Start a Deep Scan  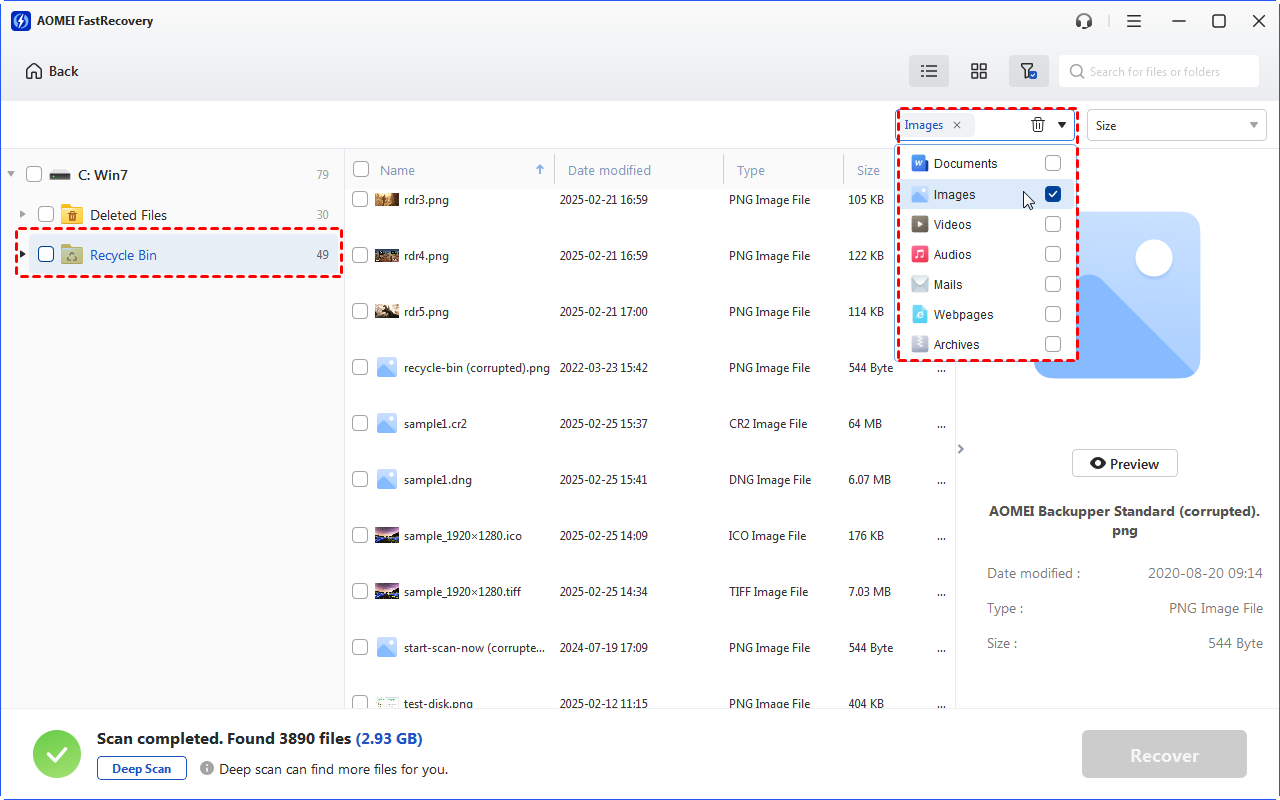point(142,769)
